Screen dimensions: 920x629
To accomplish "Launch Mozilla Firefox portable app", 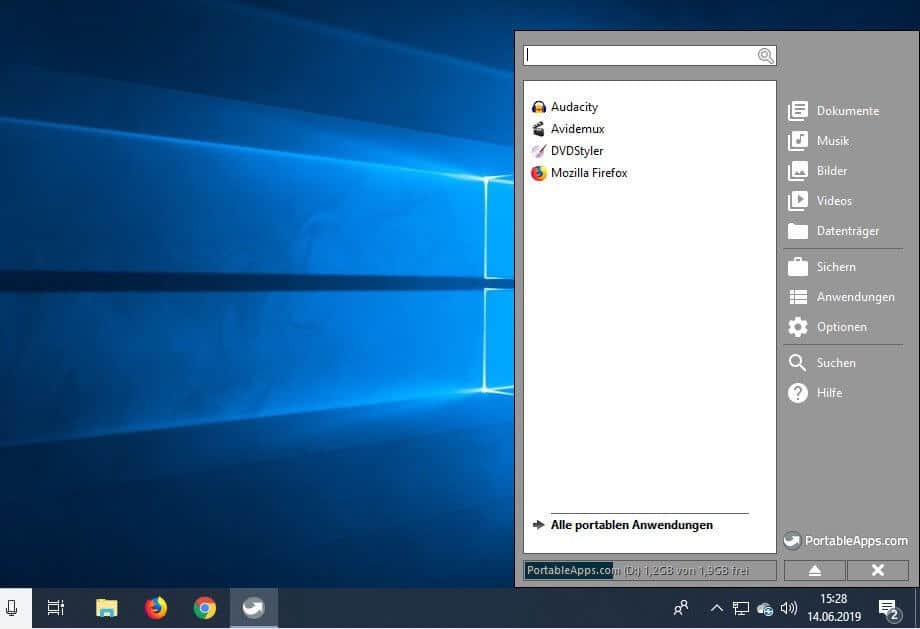I will (588, 173).
